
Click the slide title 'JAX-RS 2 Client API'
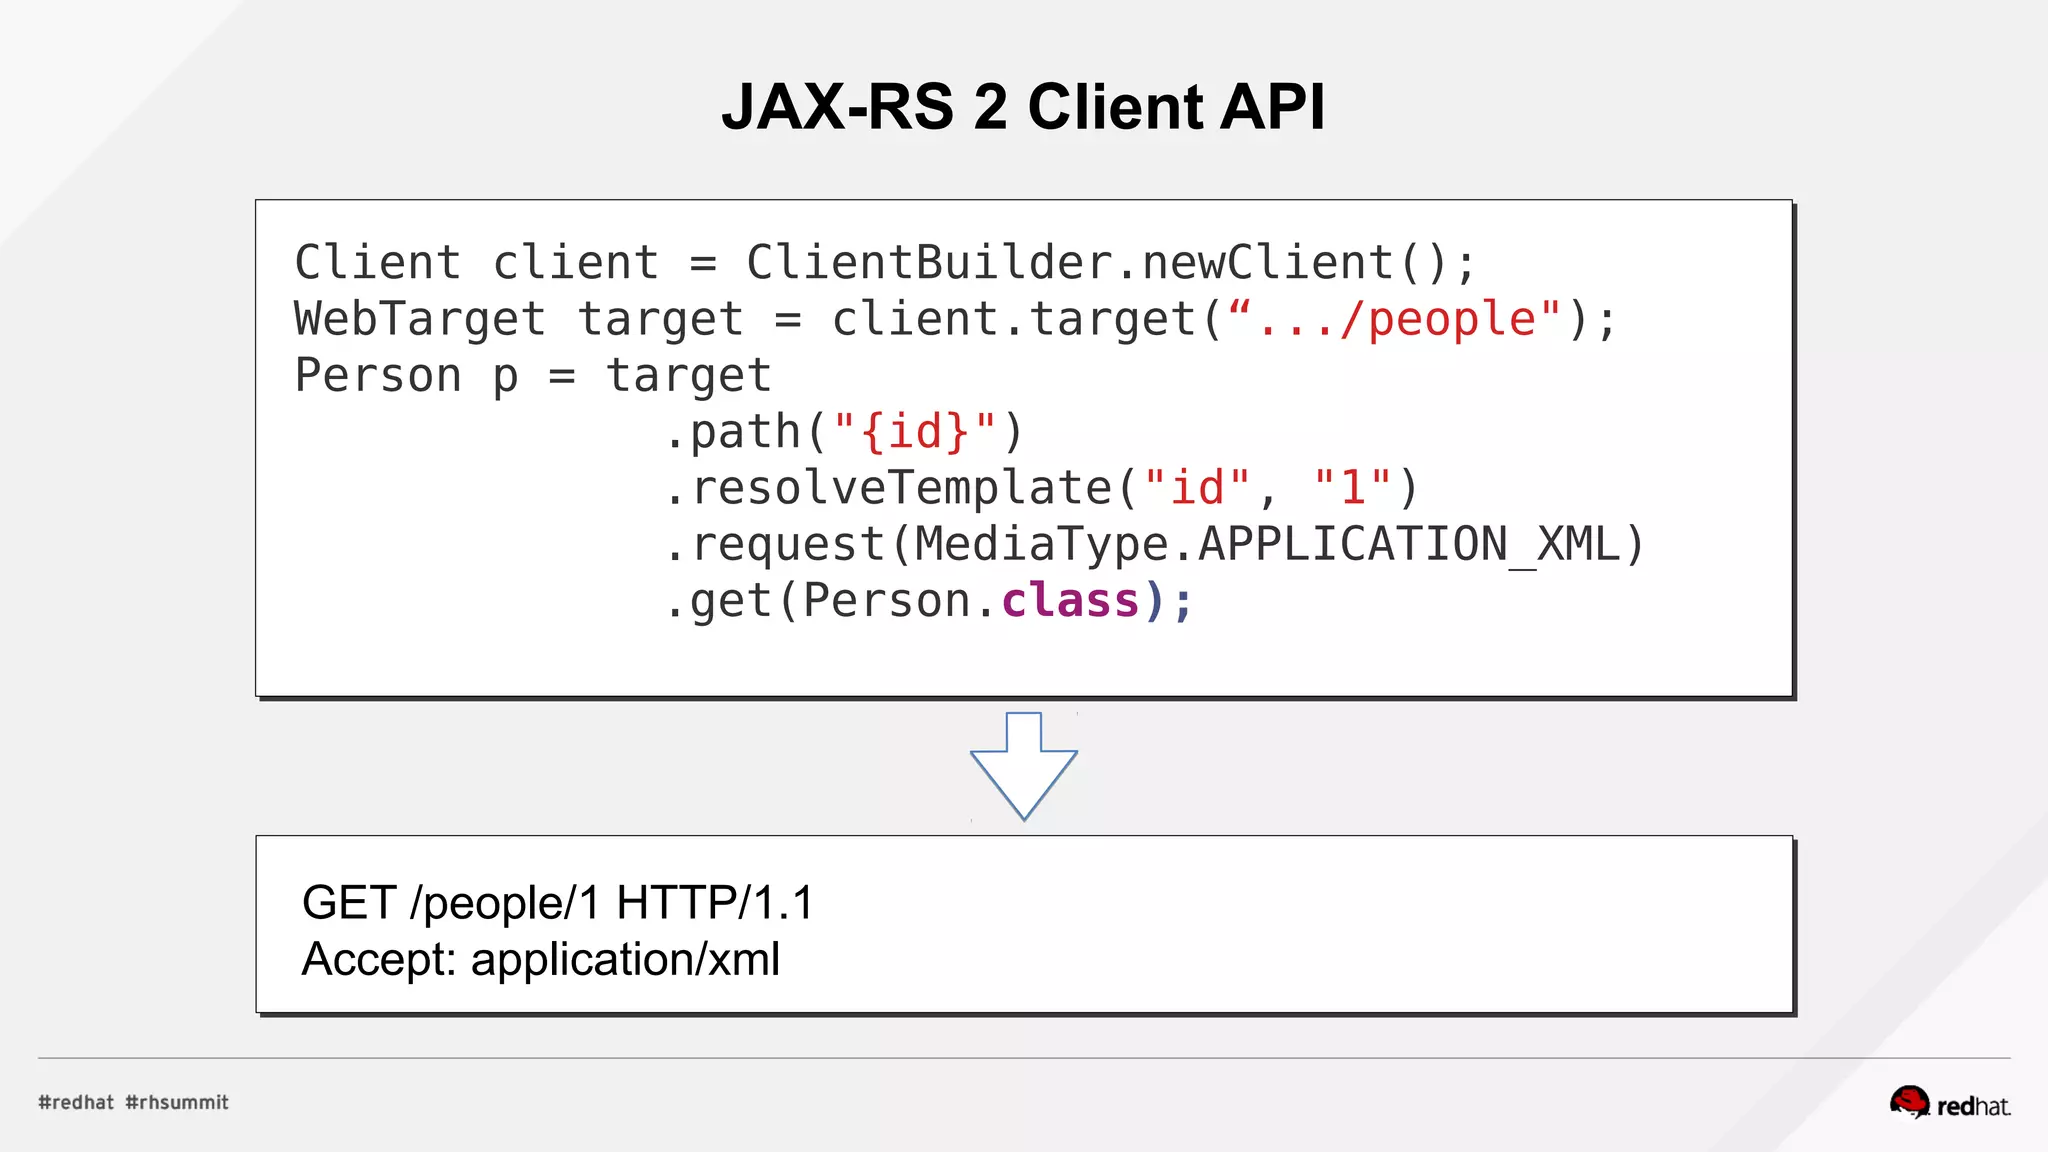pos(1023,106)
